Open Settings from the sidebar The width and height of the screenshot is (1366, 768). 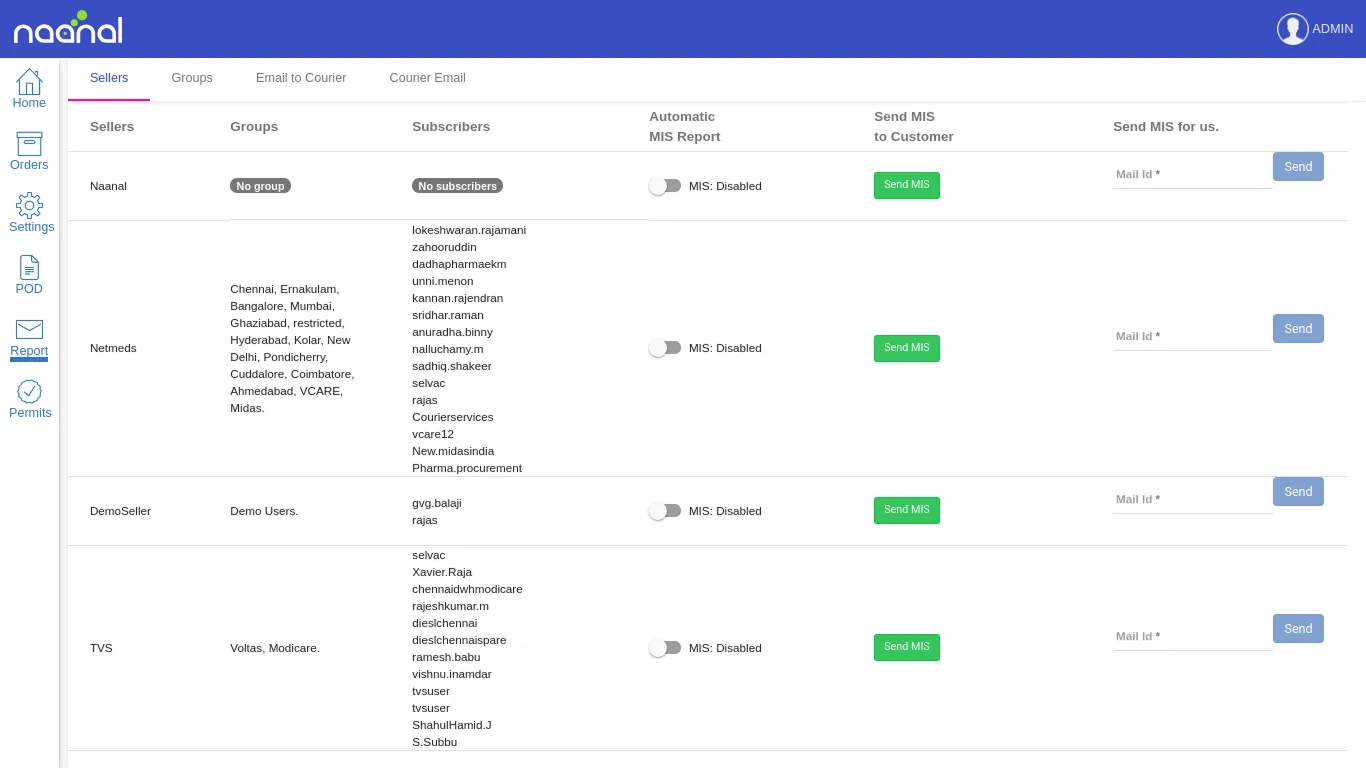31,212
